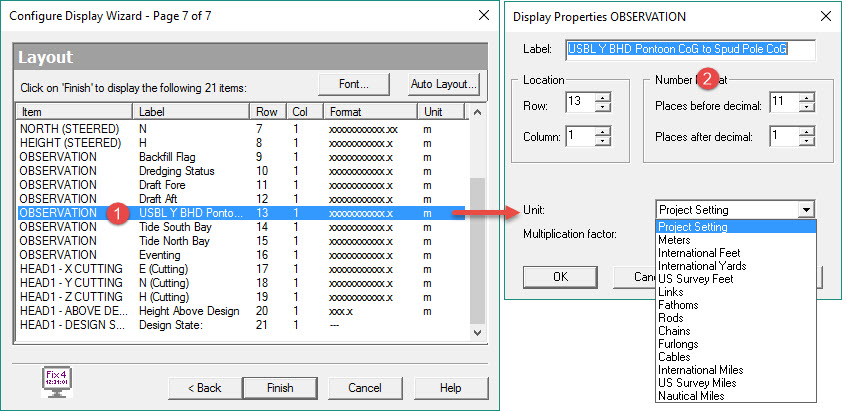Click the Finish button

point(281,387)
